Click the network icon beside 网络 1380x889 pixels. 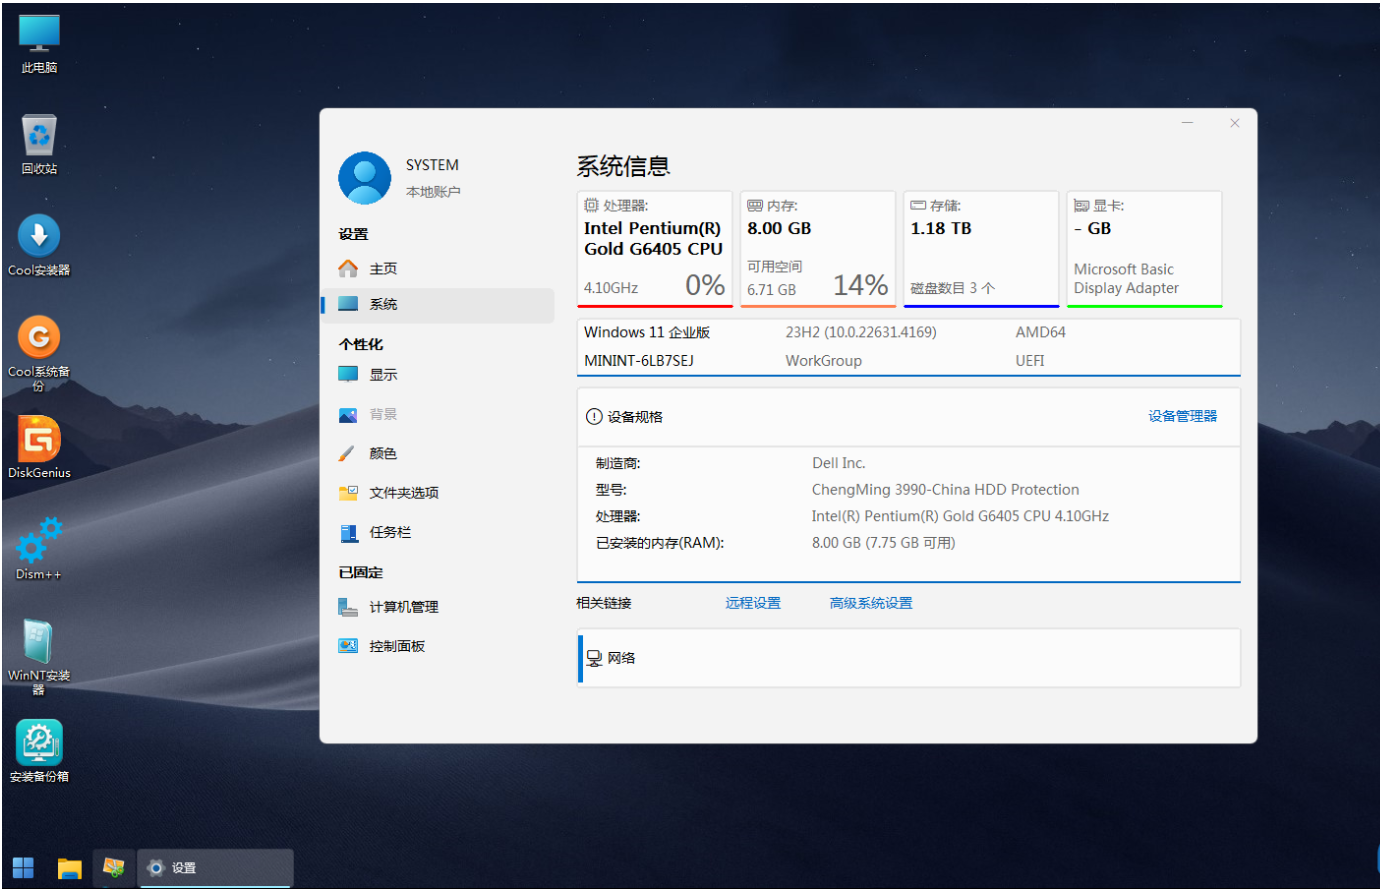click(x=594, y=658)
